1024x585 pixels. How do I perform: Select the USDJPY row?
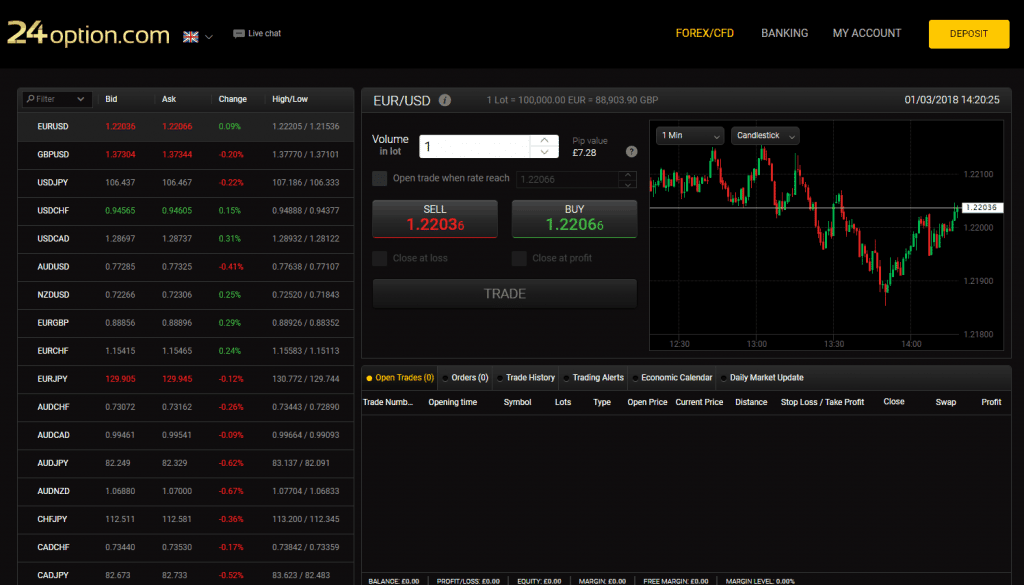coord(185,183)
